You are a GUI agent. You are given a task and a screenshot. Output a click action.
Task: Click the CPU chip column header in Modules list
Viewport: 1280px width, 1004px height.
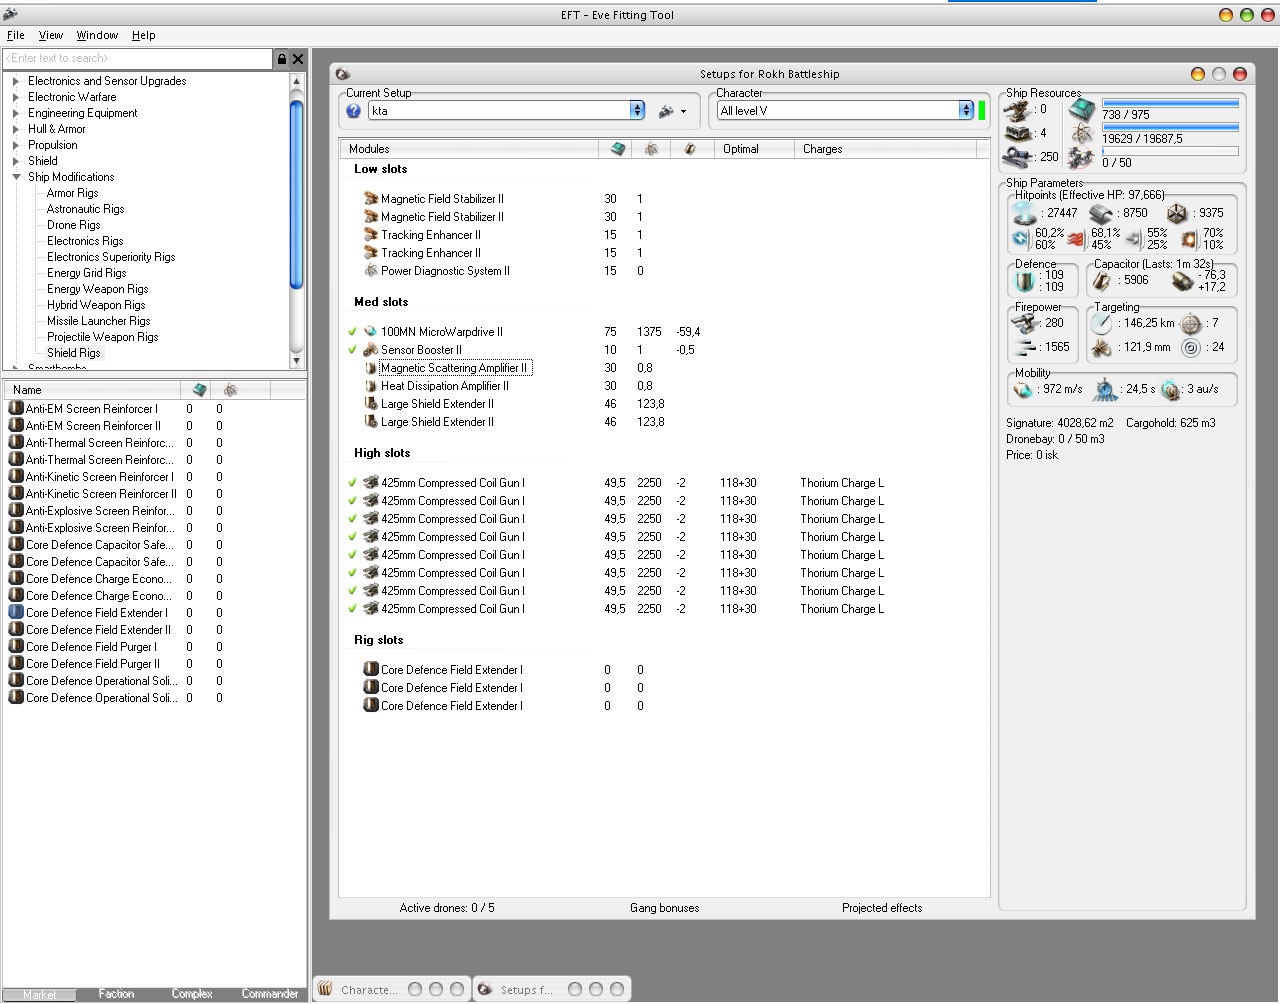coord(618,149)
